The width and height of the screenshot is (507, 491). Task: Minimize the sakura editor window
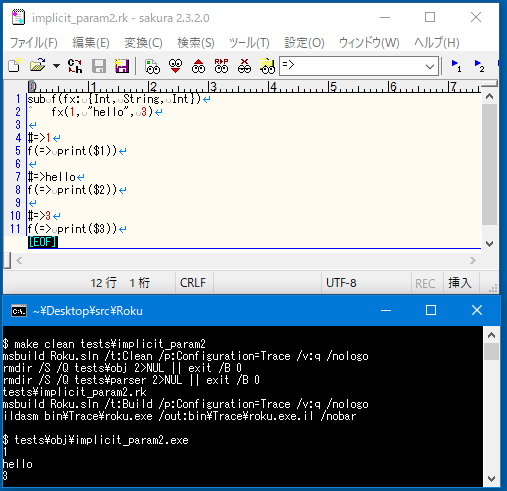point(385,17)
